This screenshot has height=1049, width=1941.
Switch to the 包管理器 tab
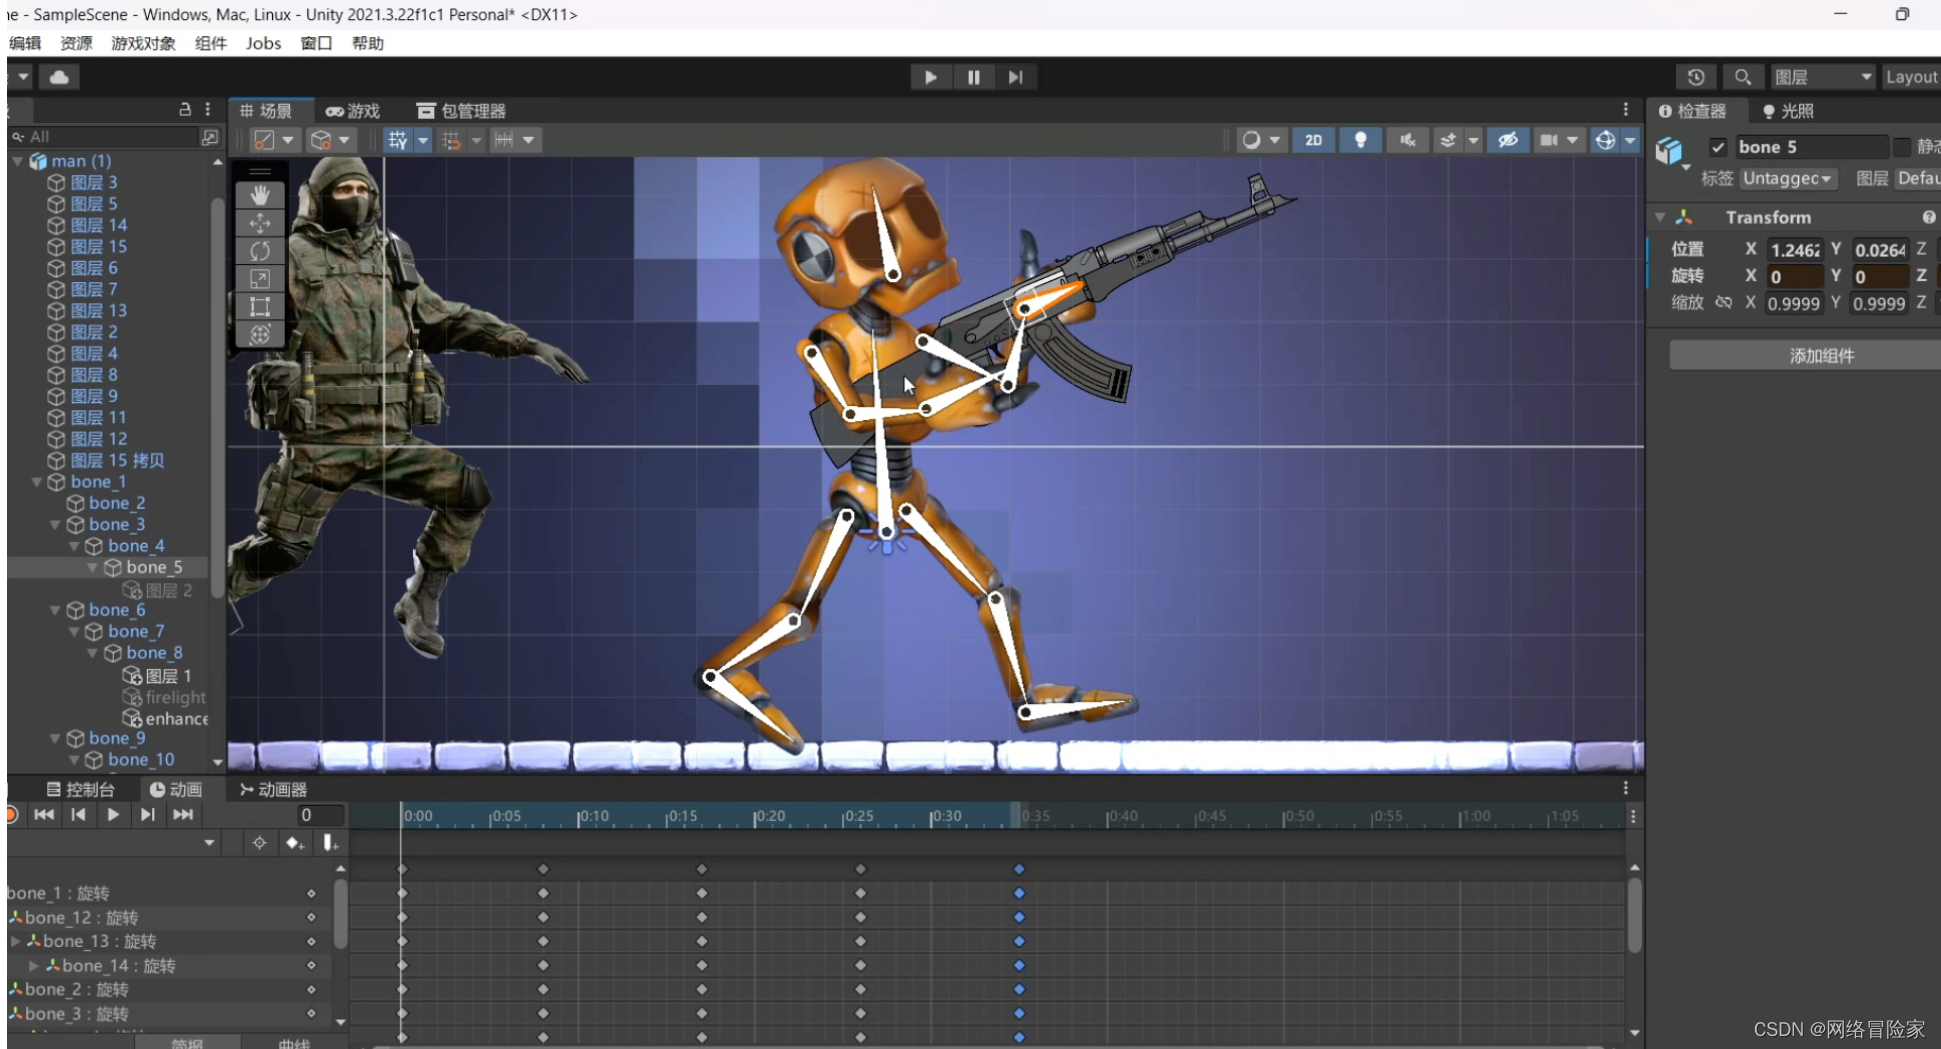(462, 111)
